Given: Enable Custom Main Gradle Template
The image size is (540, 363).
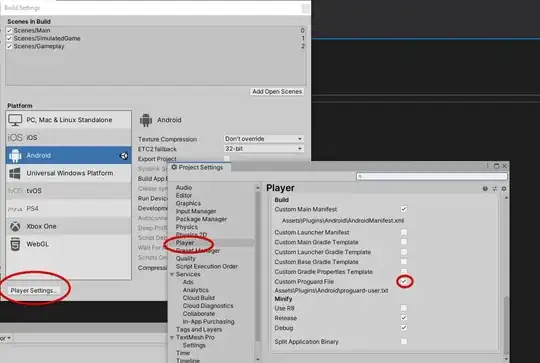Looking at the screenshot, I should click(404, 242).
